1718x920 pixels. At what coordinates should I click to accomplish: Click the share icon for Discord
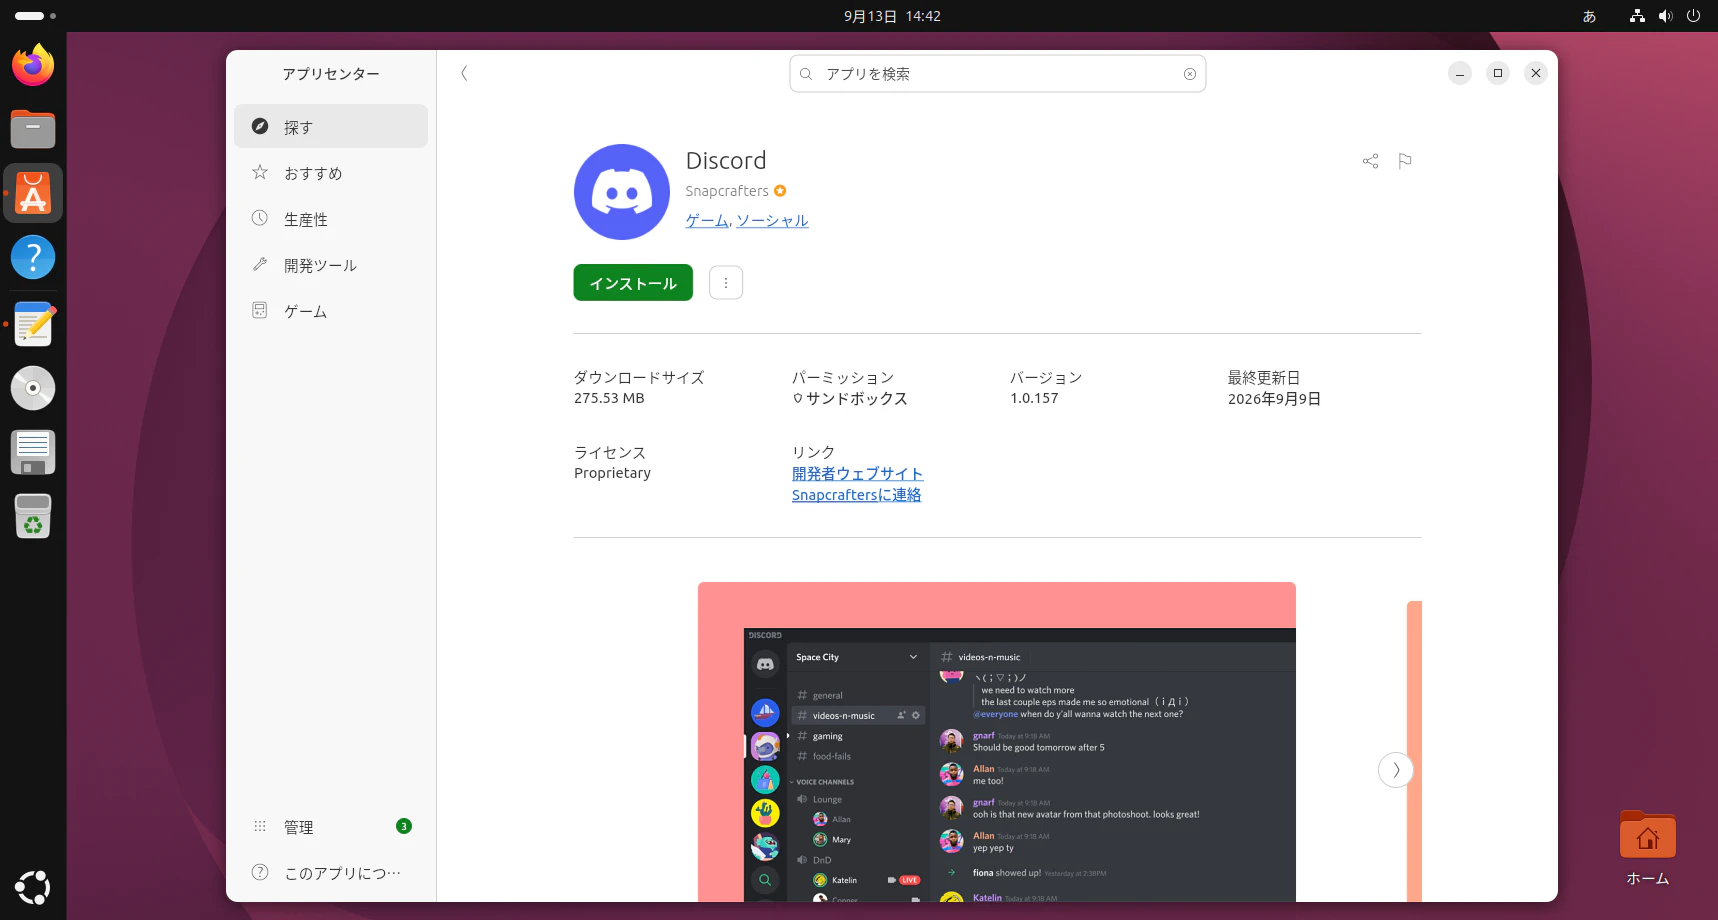coord(1370,161)
